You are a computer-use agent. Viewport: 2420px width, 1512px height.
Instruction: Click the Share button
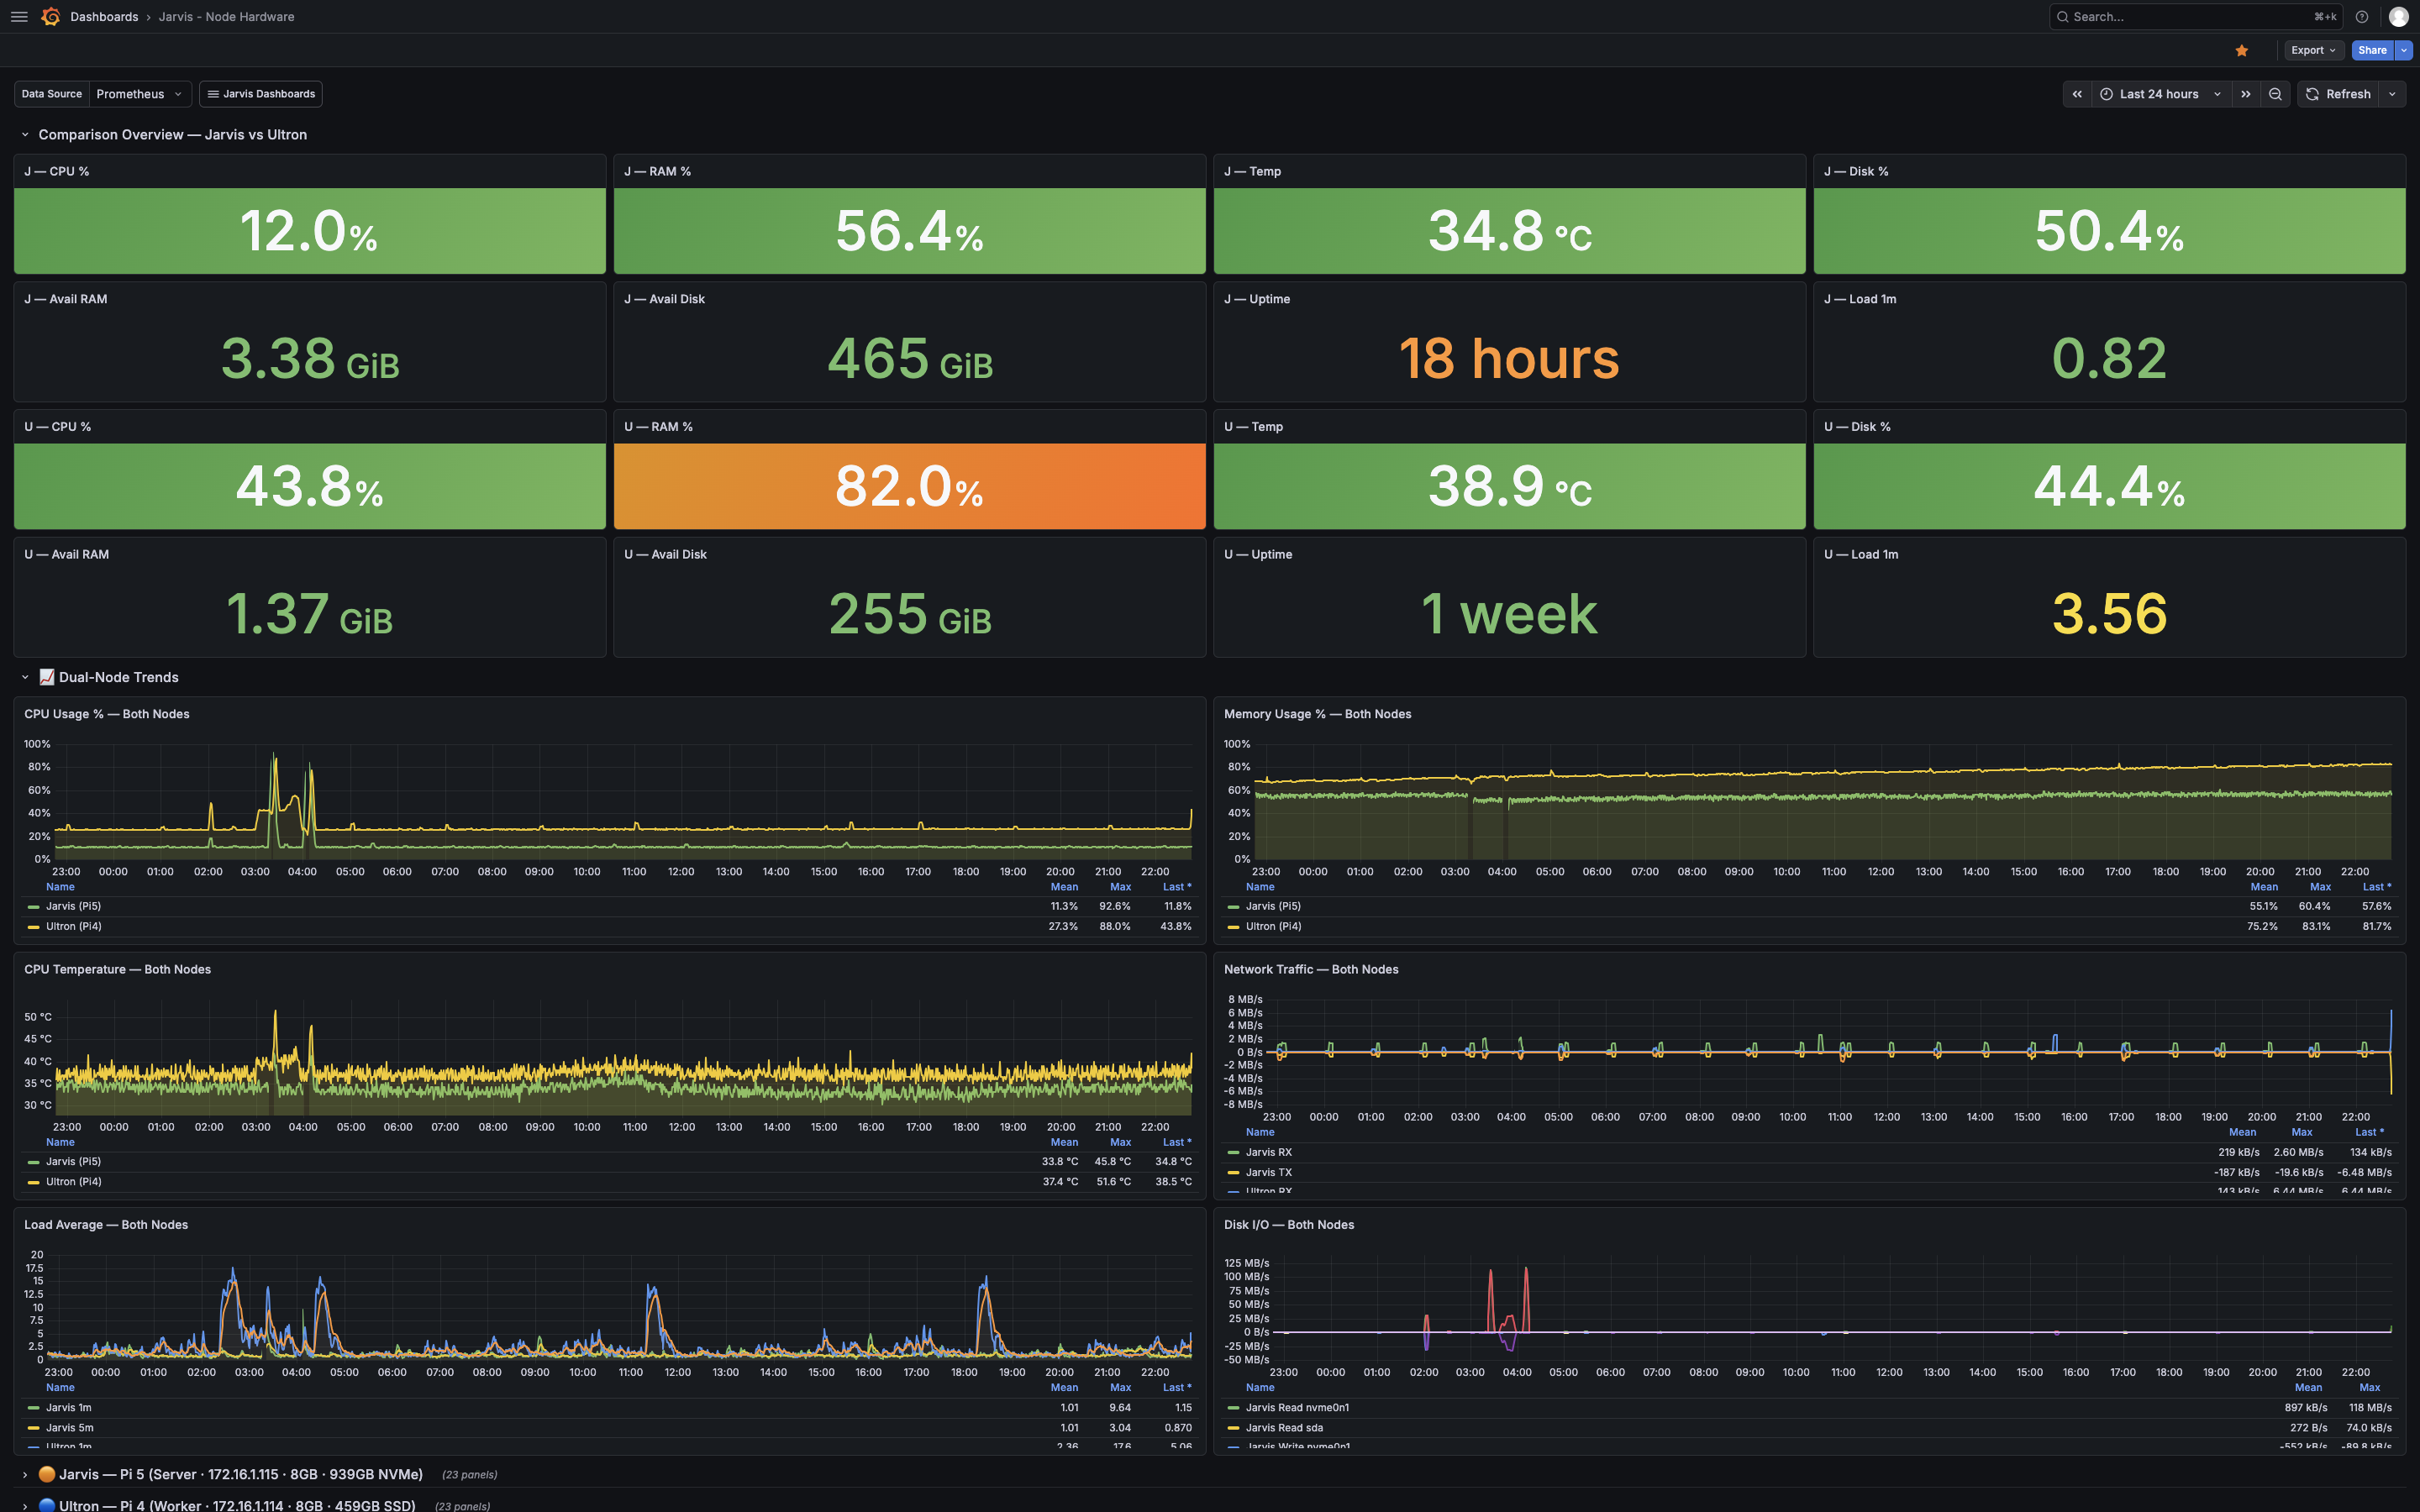click(2372, 50)
